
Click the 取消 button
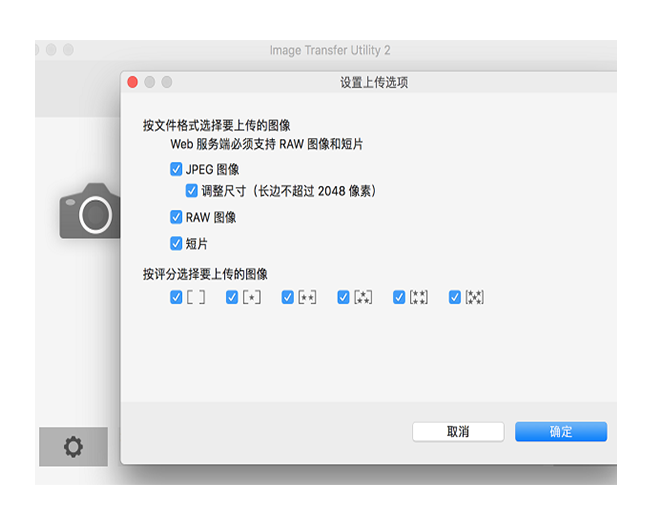click(458, 432)
